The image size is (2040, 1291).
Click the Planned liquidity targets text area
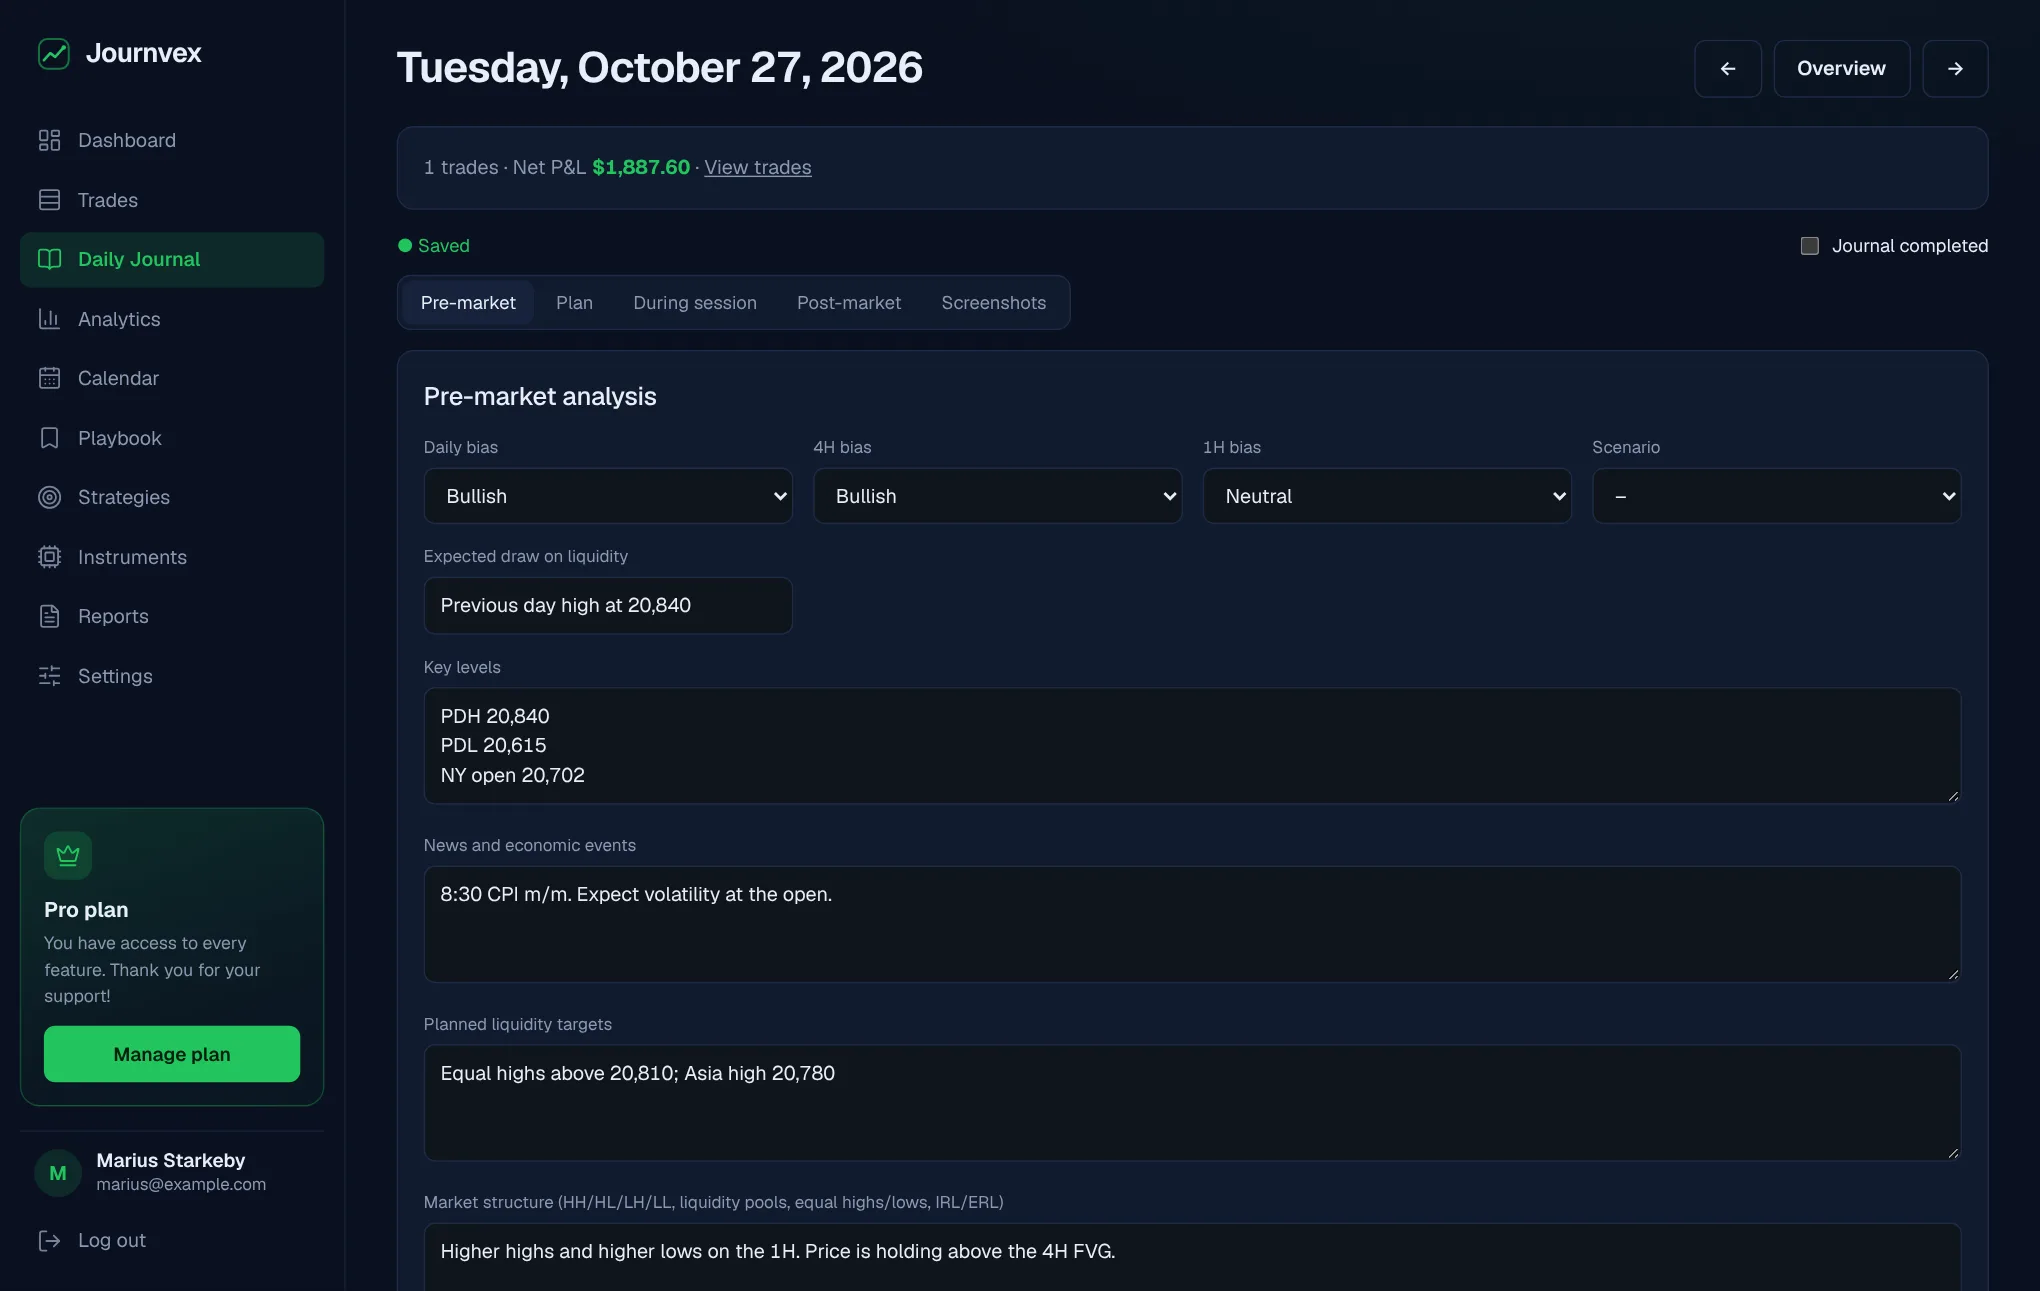[x=1192, y=1103]
